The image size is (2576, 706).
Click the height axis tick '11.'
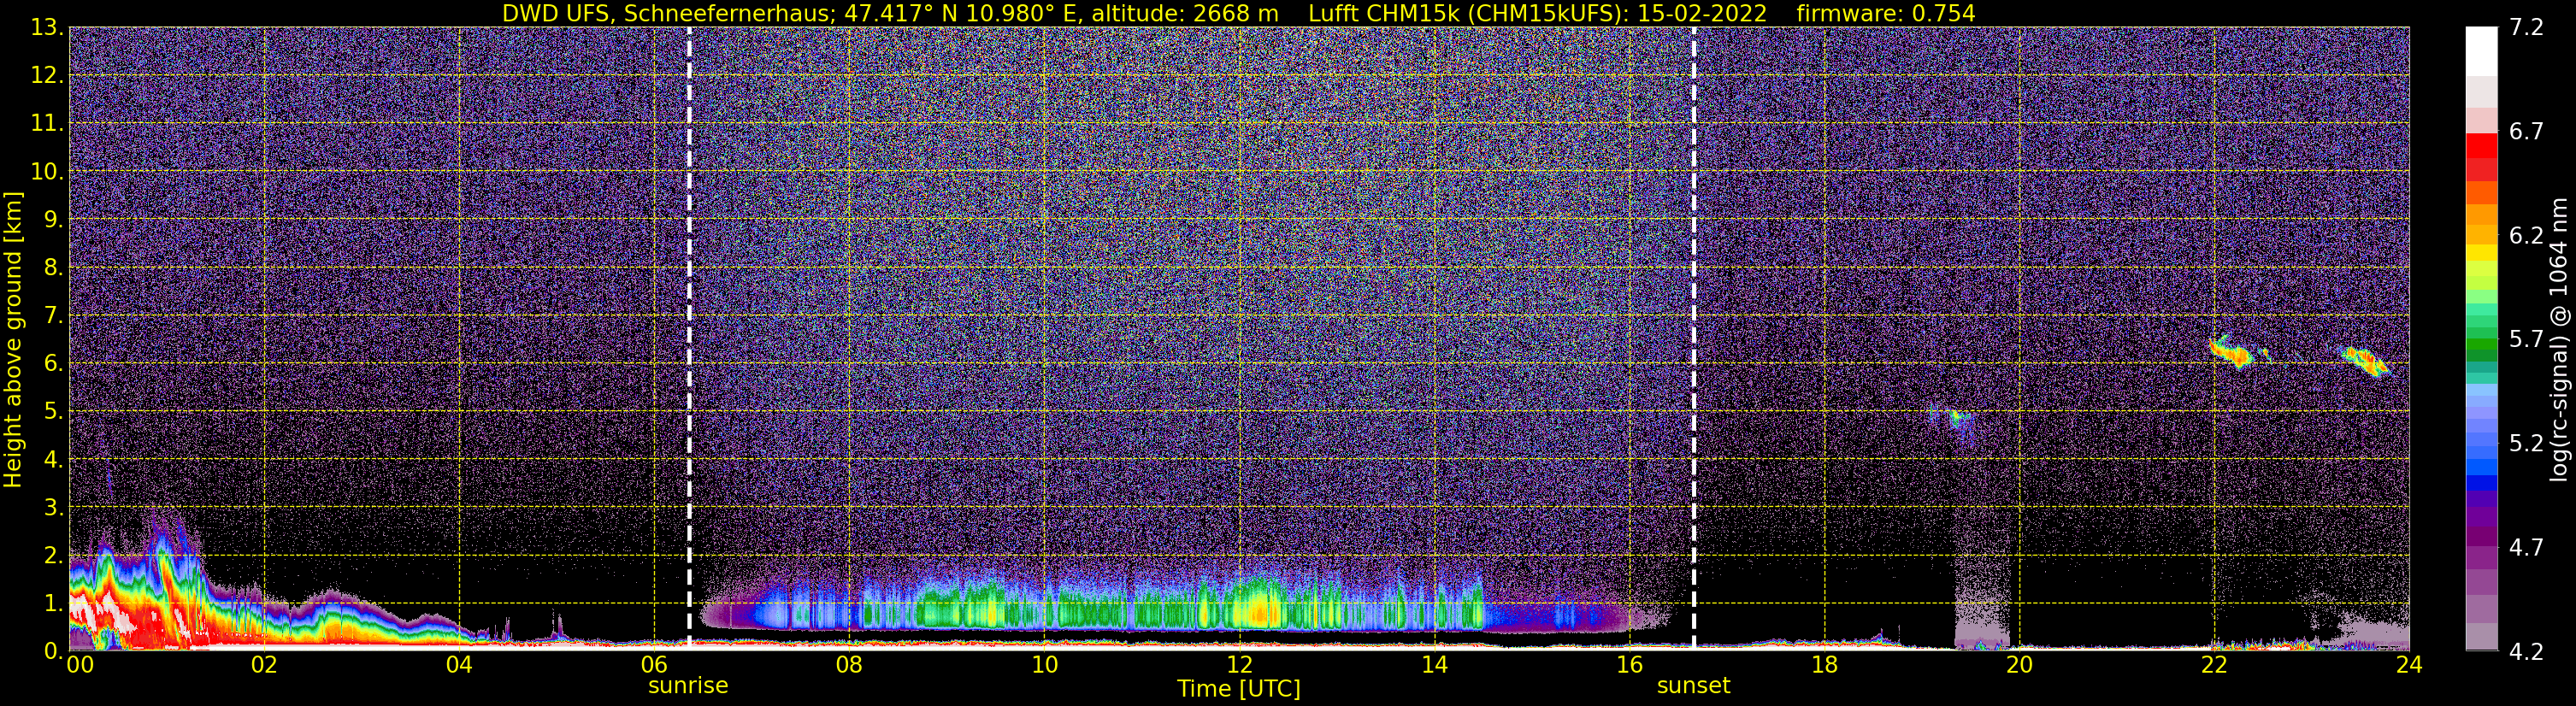(46, 124)
